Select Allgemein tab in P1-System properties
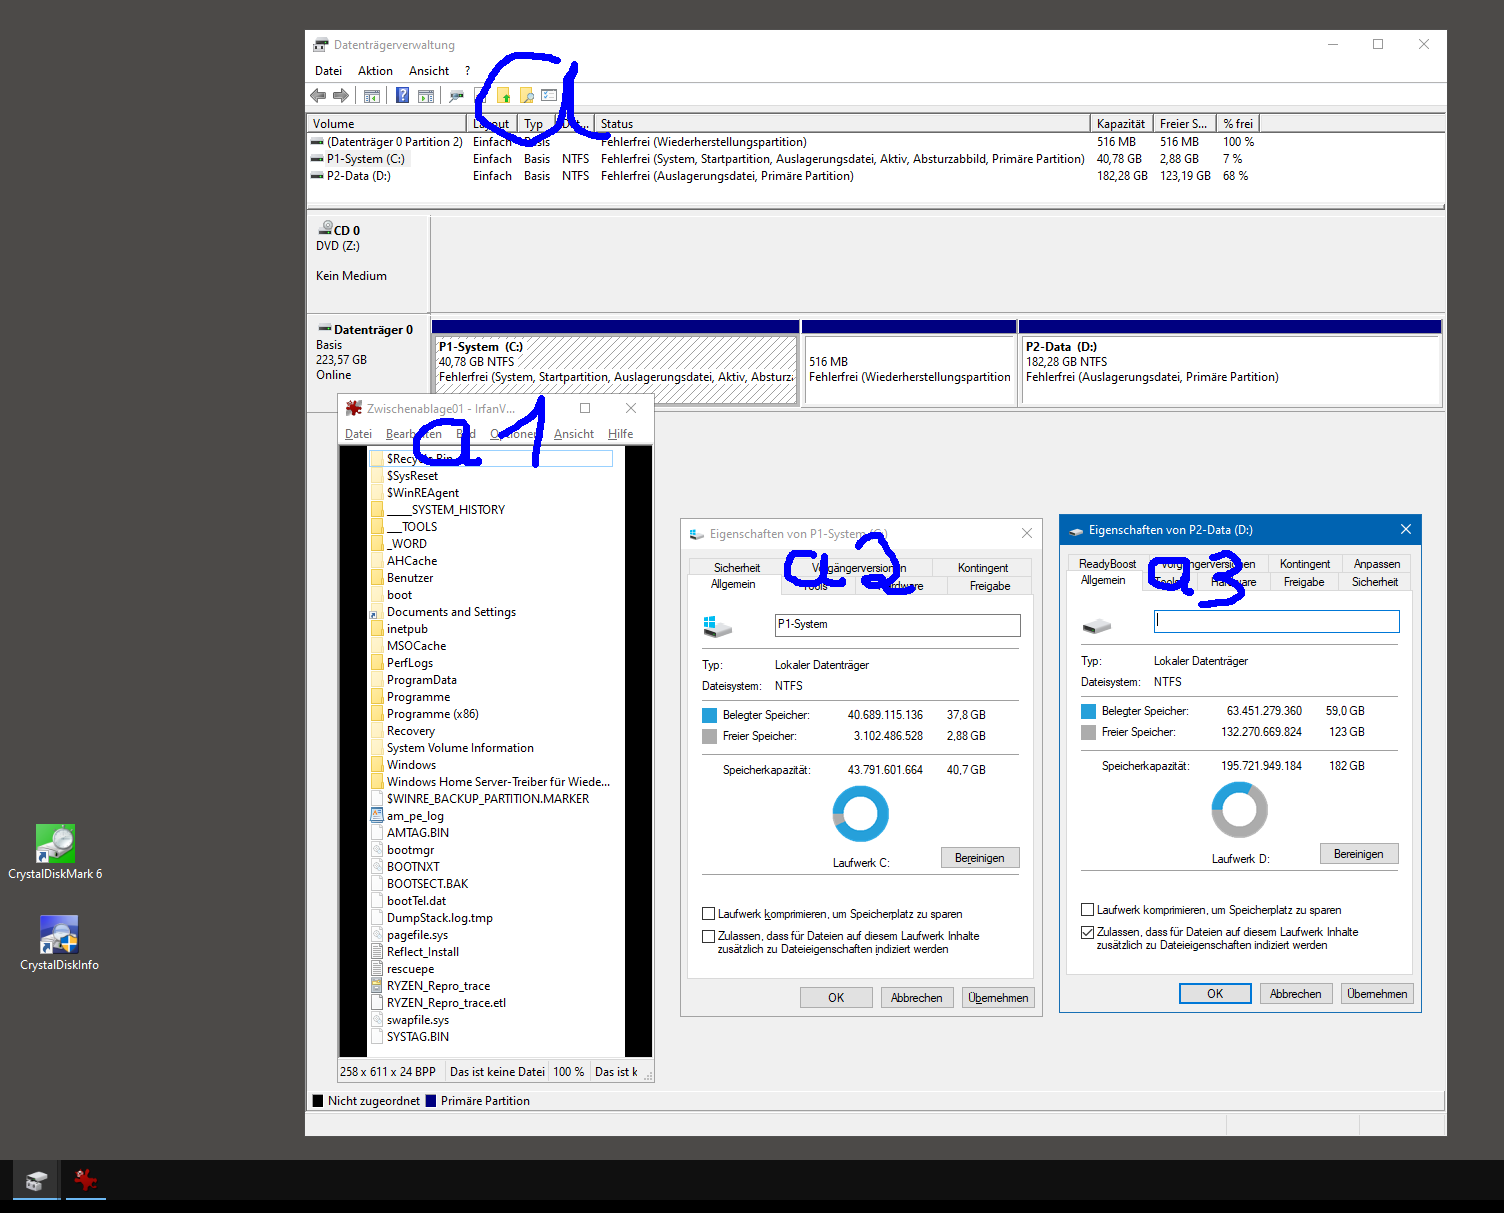 point(733,584)
